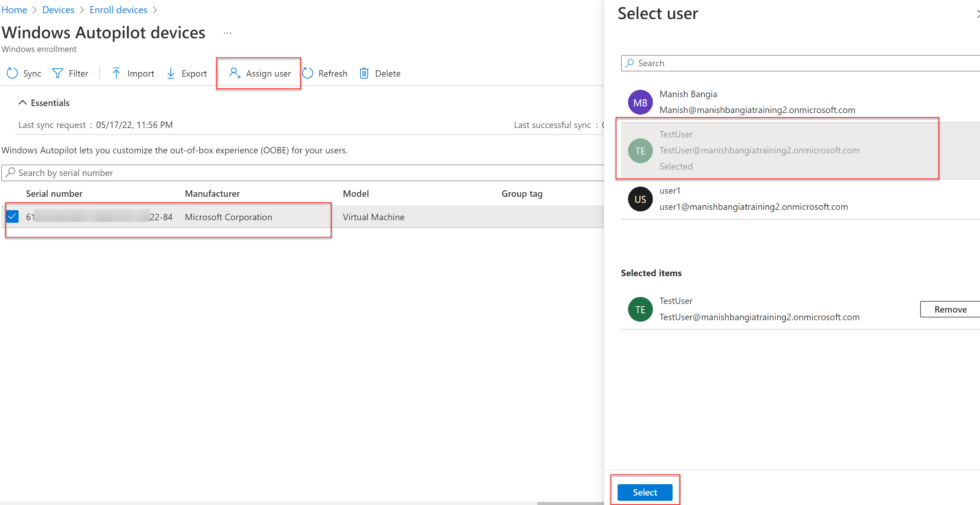Click the Select button
980x505 pixels.
pos(645,492)
